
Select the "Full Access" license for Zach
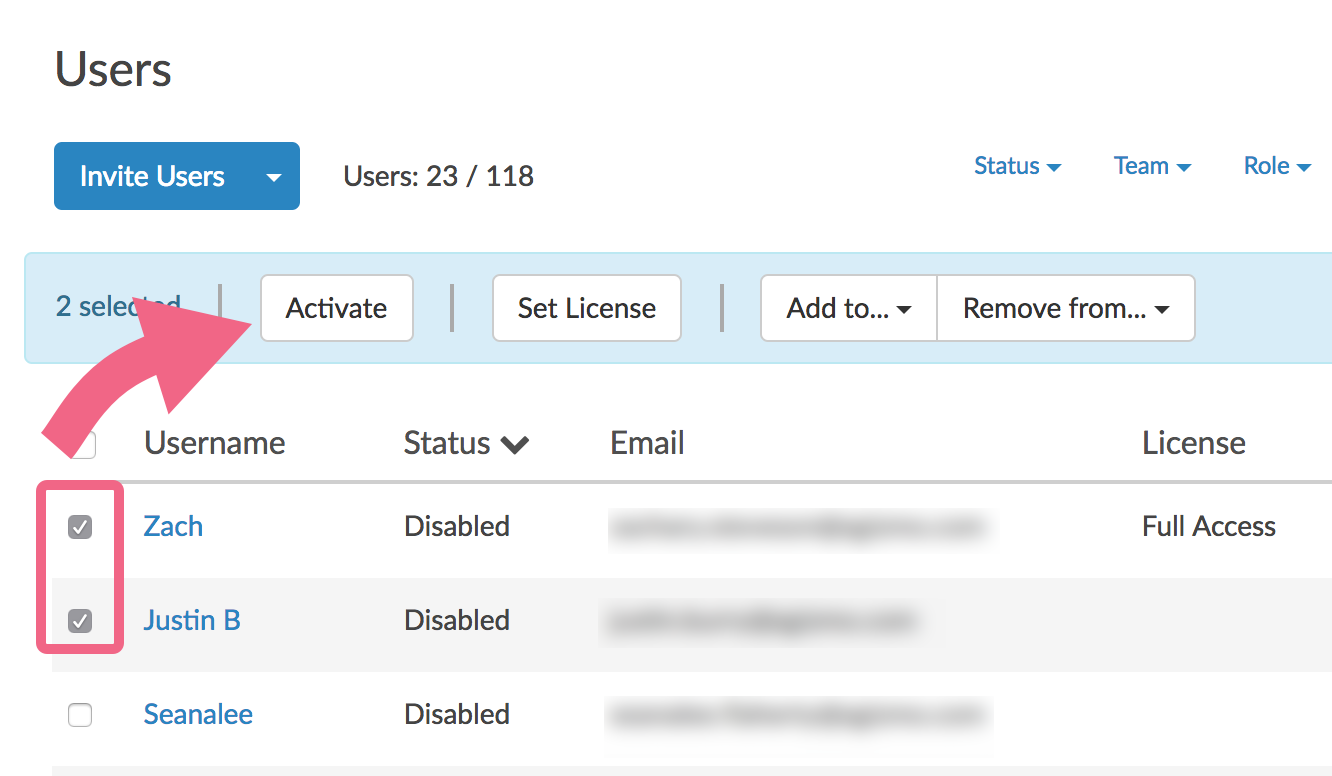pos(1209,526)
